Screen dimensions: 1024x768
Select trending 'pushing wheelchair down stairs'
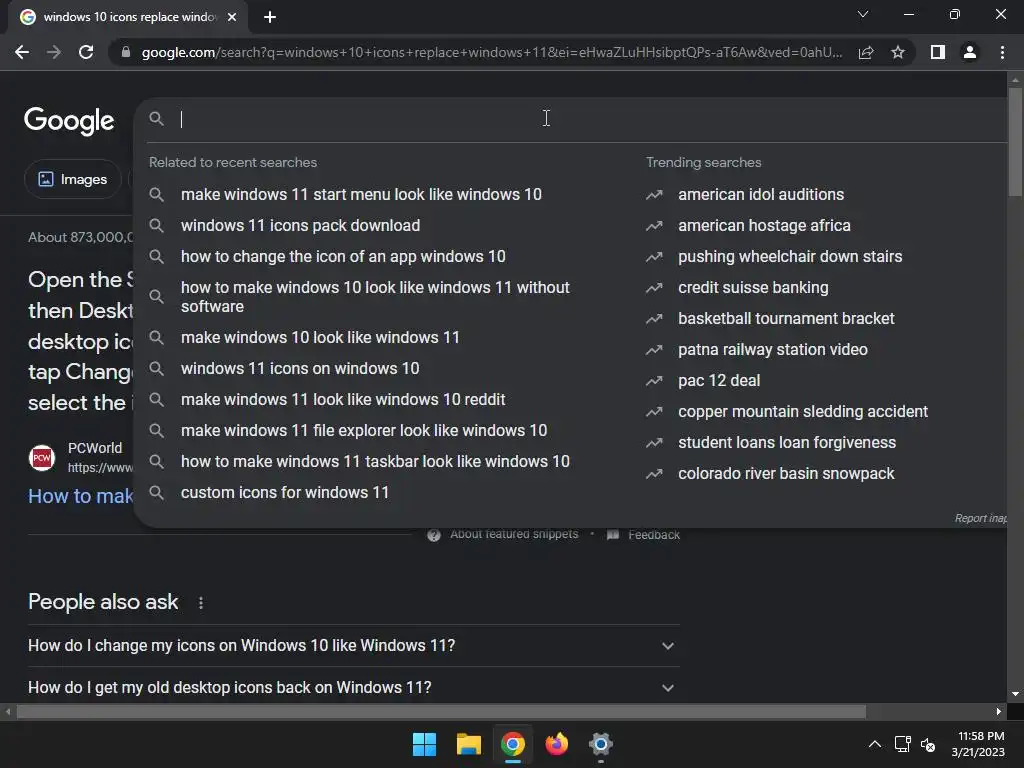tap(790, 257)
